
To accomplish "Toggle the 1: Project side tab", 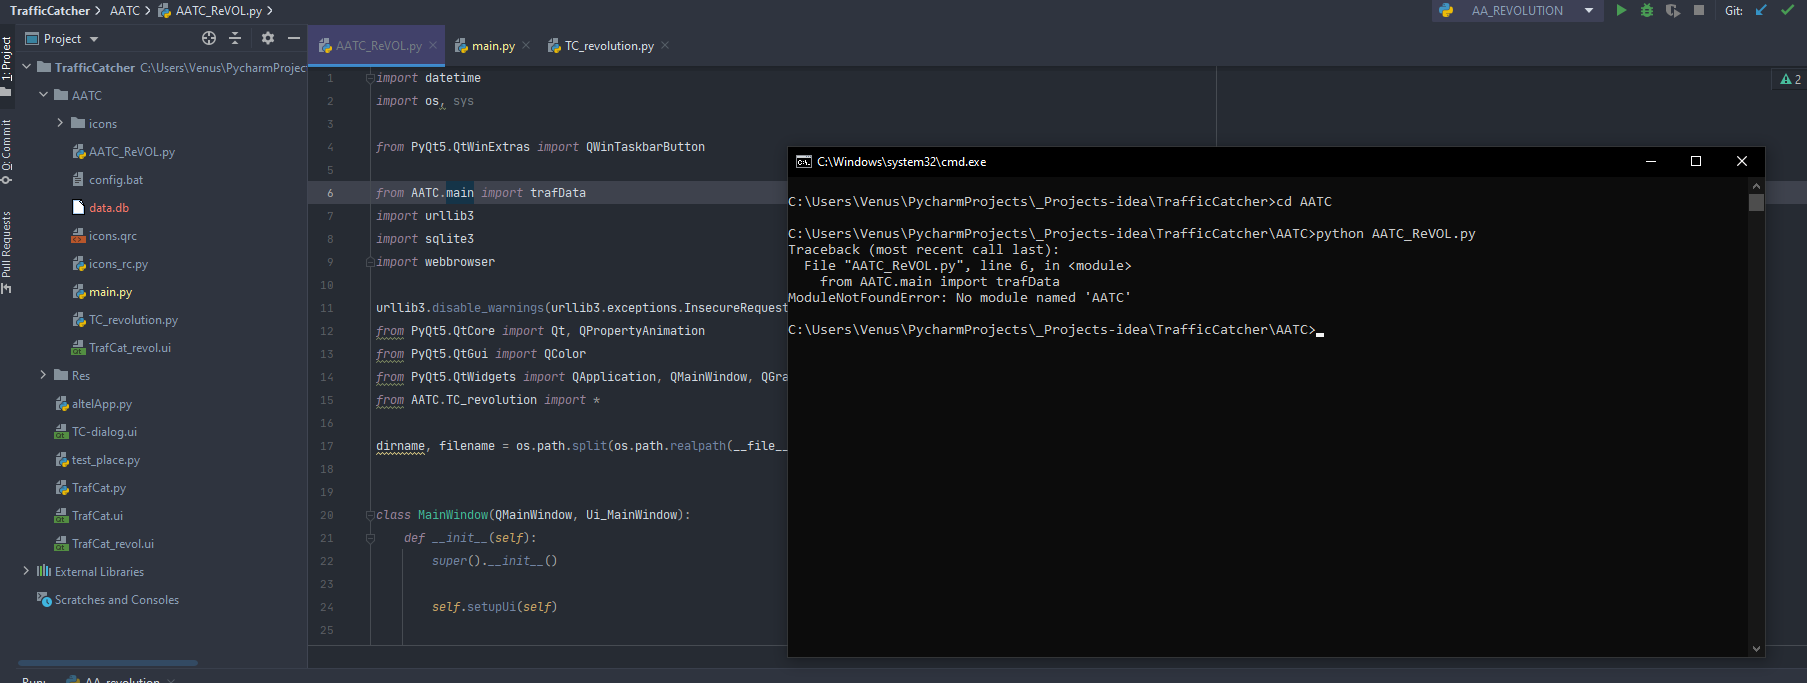I will click(x=6, y=66).
